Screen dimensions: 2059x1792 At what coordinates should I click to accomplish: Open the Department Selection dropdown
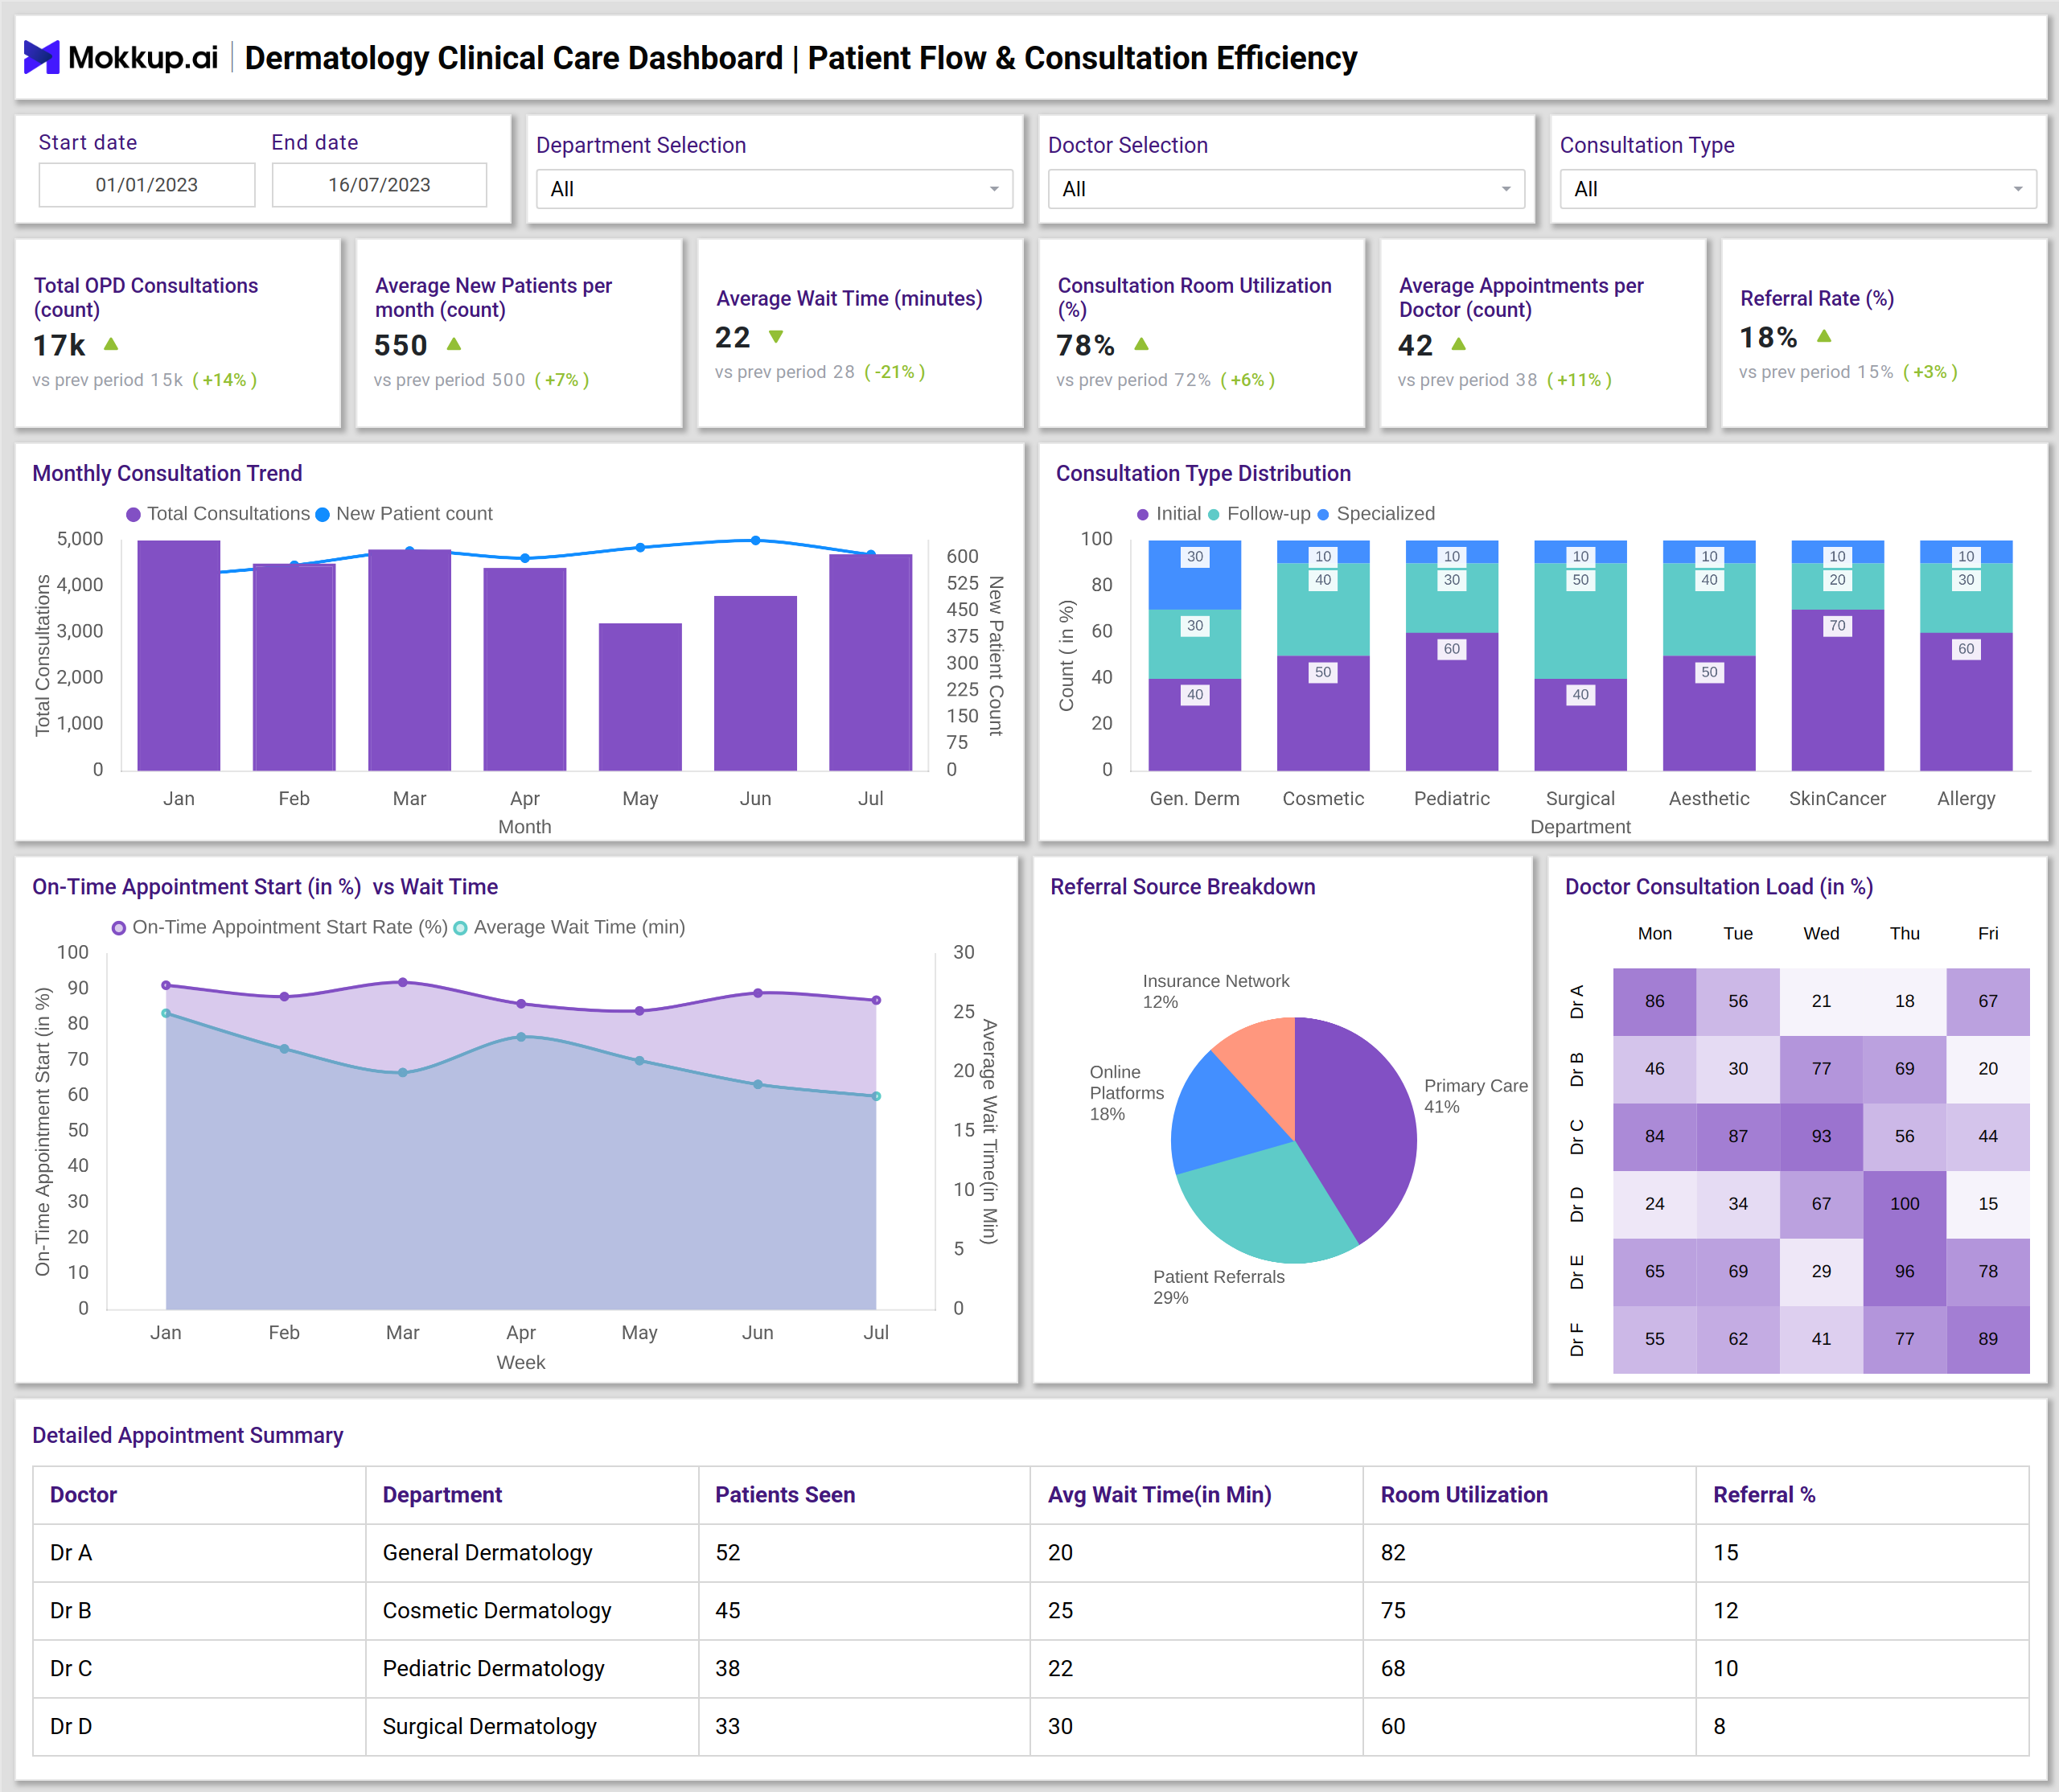point(774,189)
